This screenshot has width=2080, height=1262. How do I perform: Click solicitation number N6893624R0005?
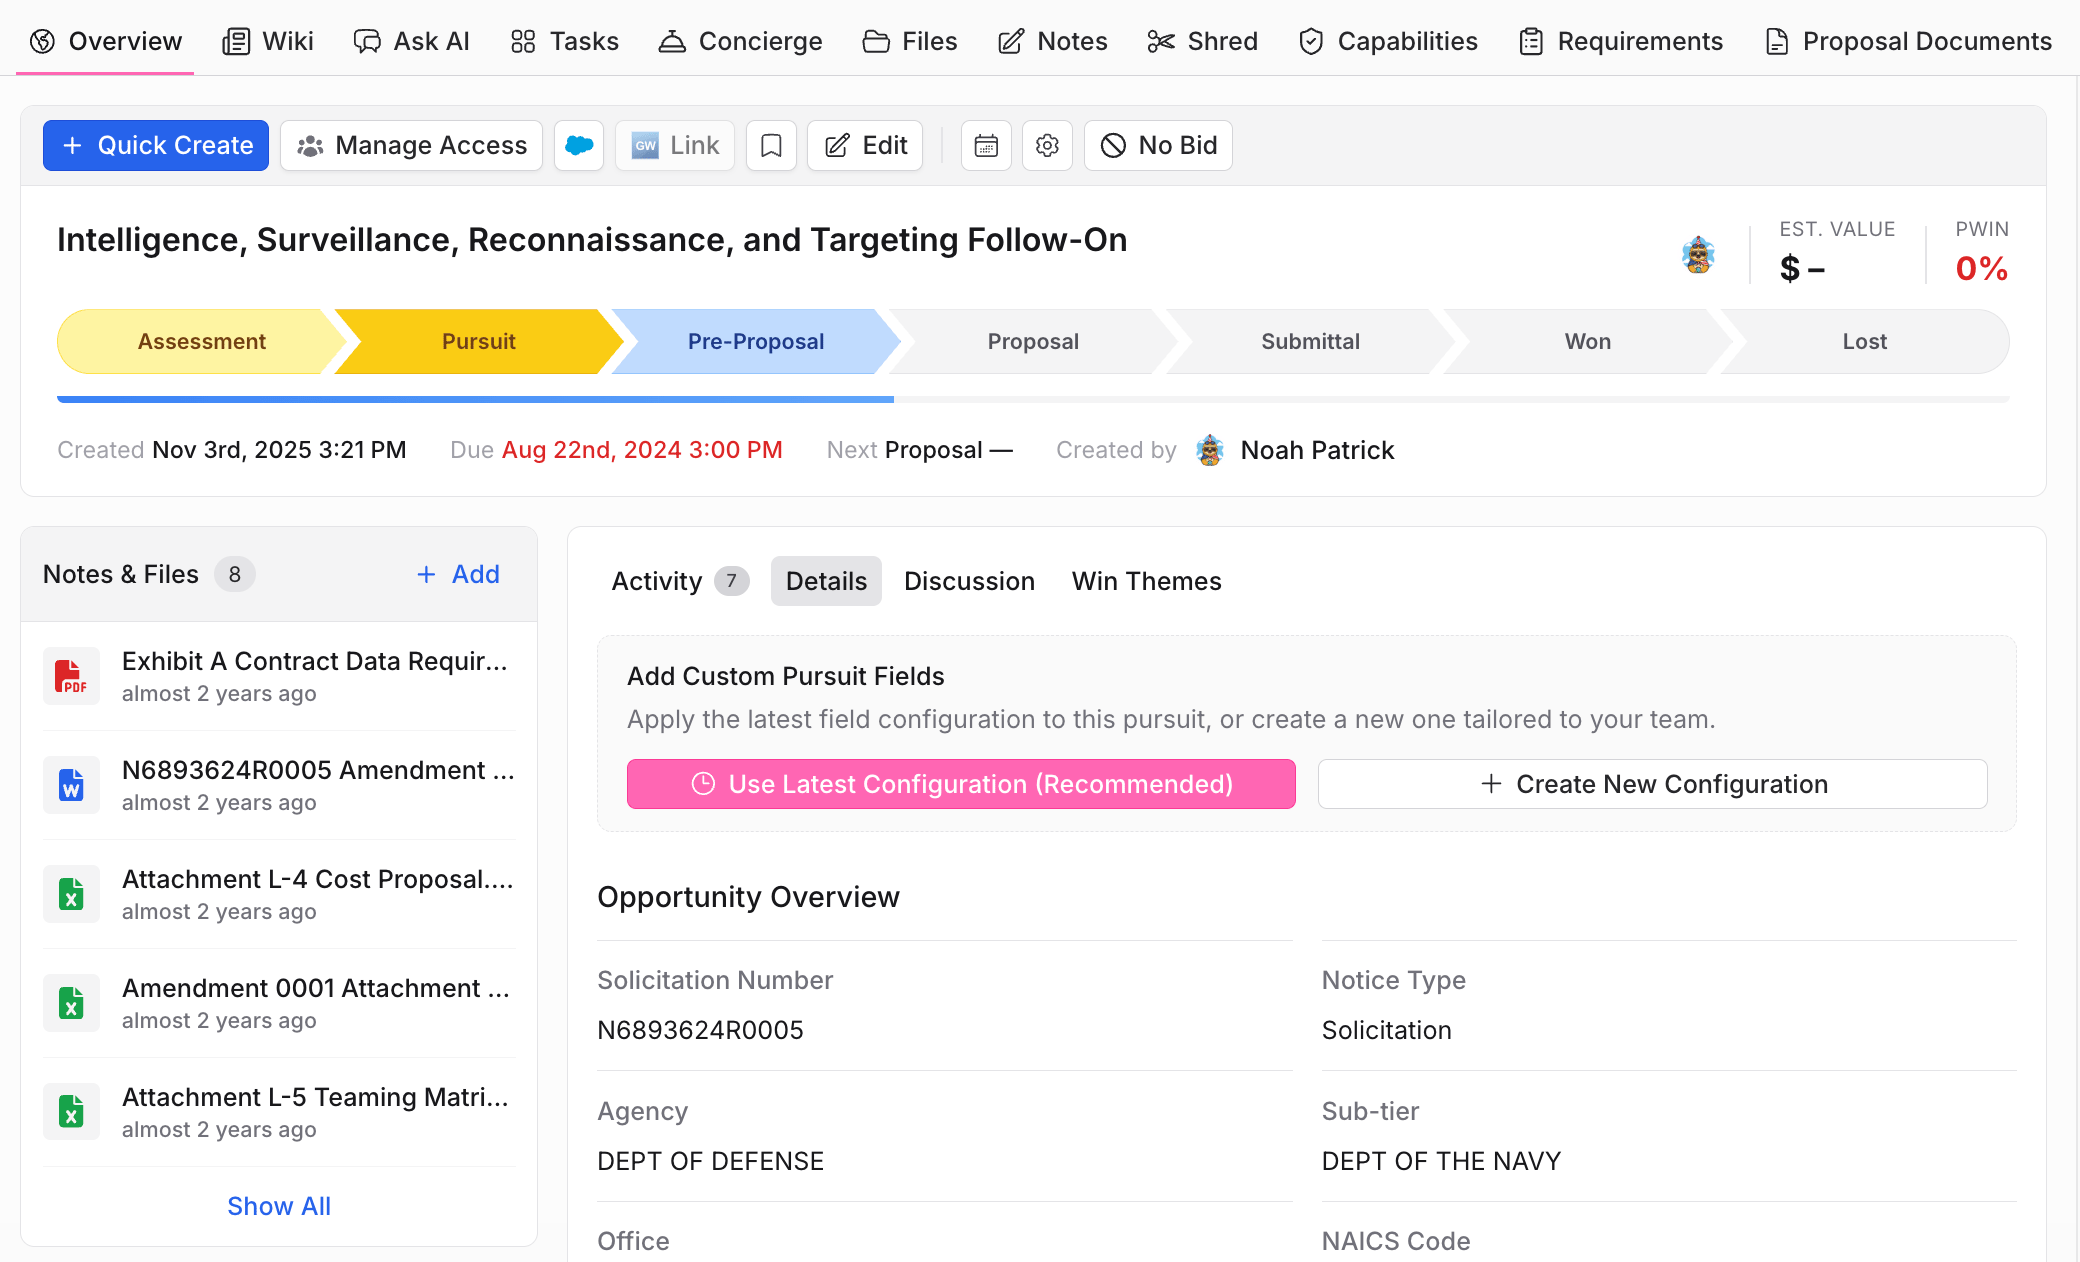[700, 1030]
